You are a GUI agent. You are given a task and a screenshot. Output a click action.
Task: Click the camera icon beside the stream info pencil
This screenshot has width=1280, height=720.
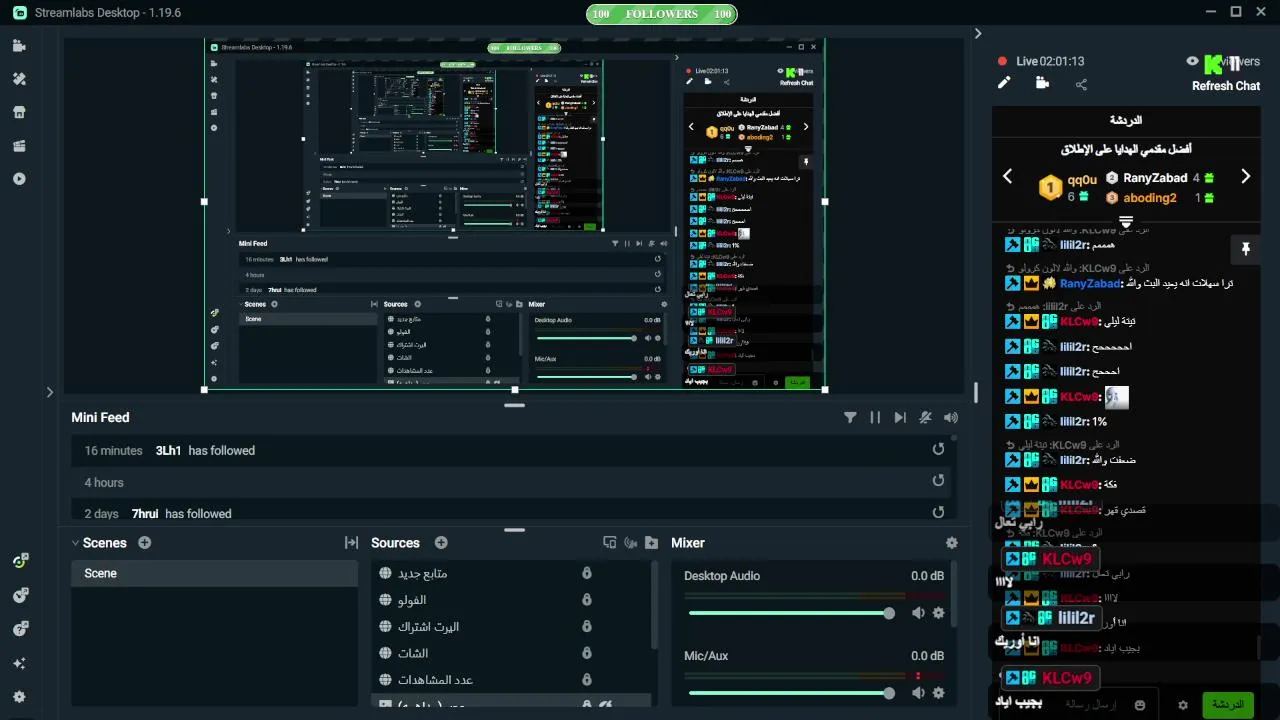[x=1042, y=84]
